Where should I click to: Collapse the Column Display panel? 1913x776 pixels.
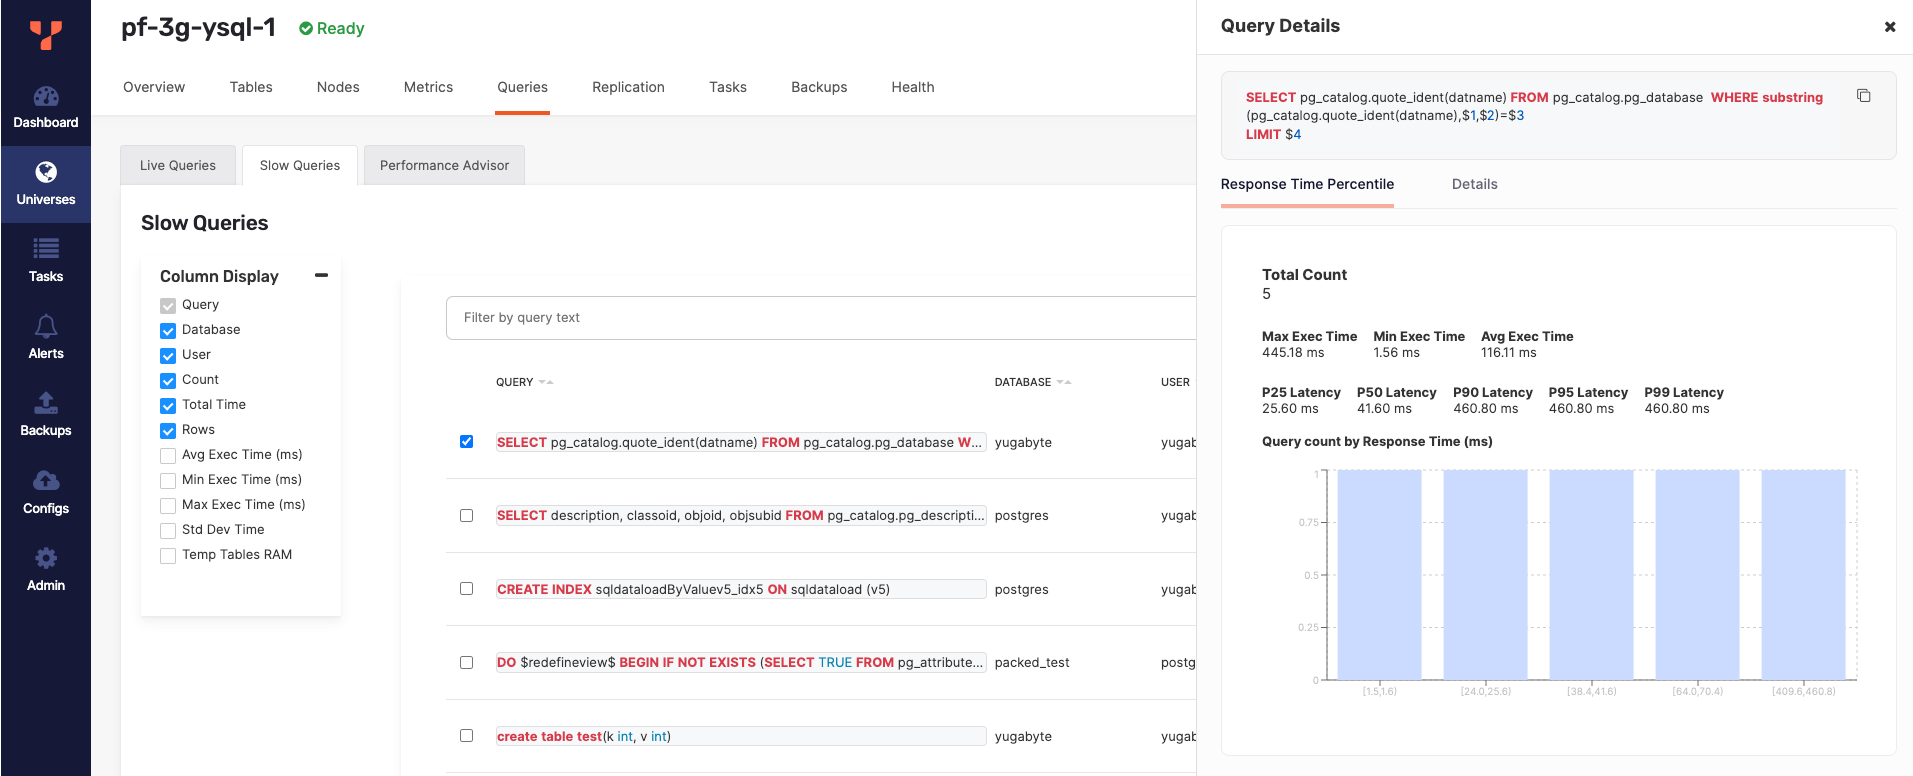321,275
